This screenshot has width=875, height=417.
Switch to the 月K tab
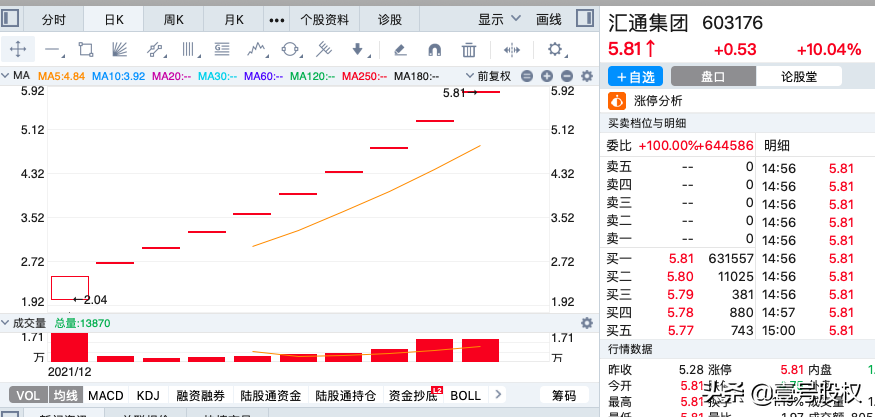(x=234, y=20)
